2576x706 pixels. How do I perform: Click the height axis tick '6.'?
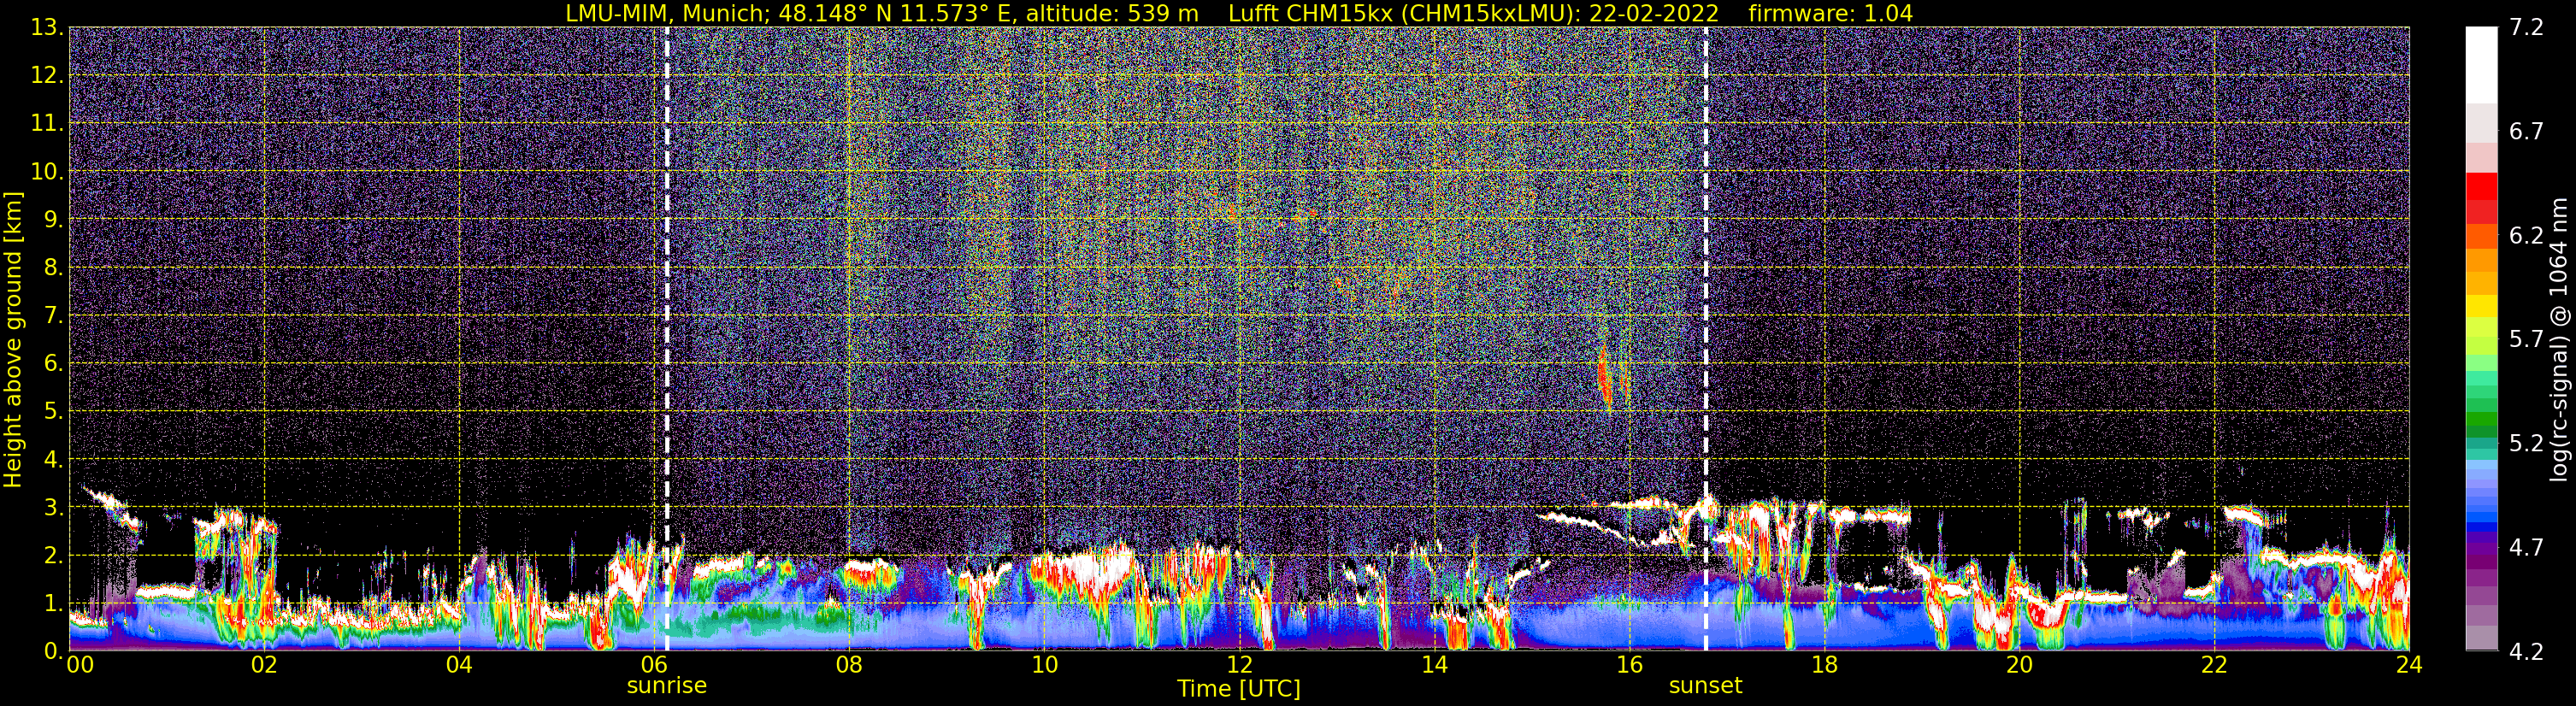[x=54, y=363]
